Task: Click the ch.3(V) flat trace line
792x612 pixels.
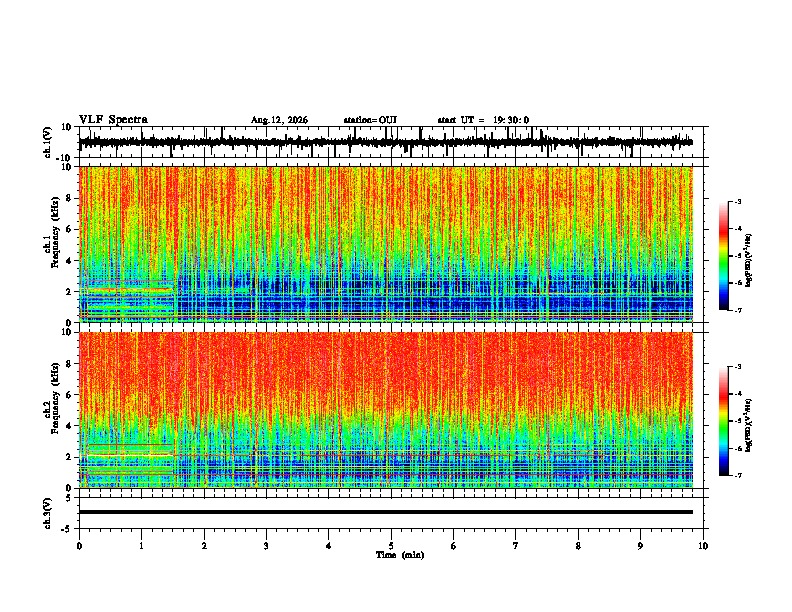Action: click(x=386, y=512)
